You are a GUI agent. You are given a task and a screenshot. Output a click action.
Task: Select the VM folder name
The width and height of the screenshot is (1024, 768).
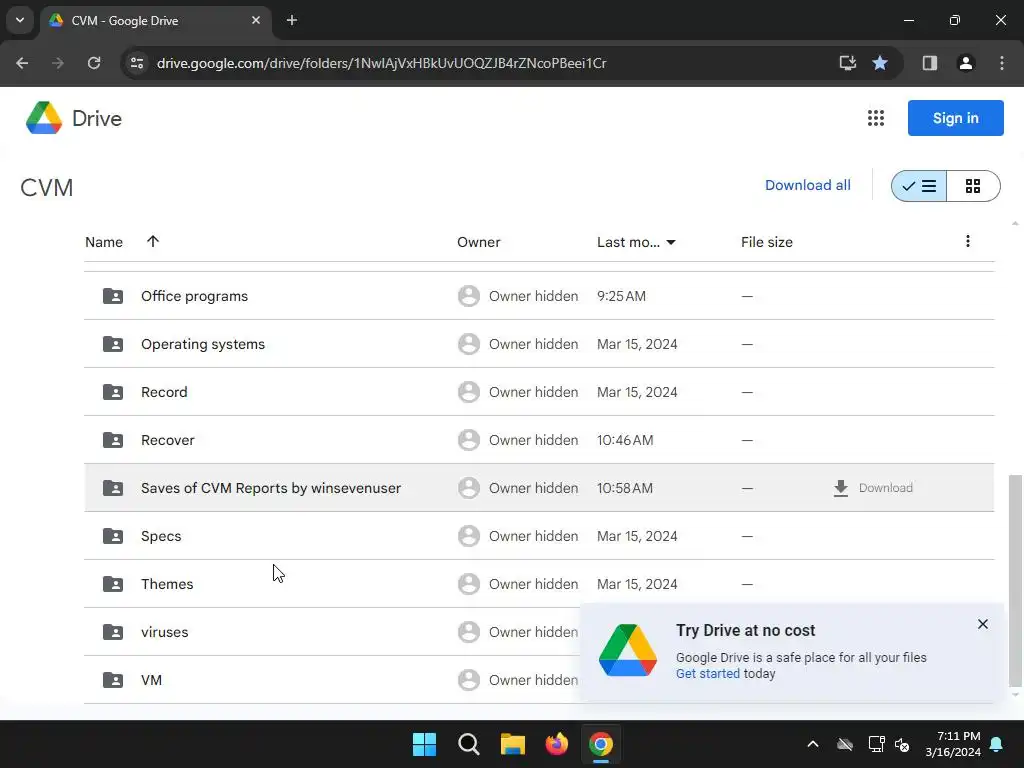[x=152, y=680]
